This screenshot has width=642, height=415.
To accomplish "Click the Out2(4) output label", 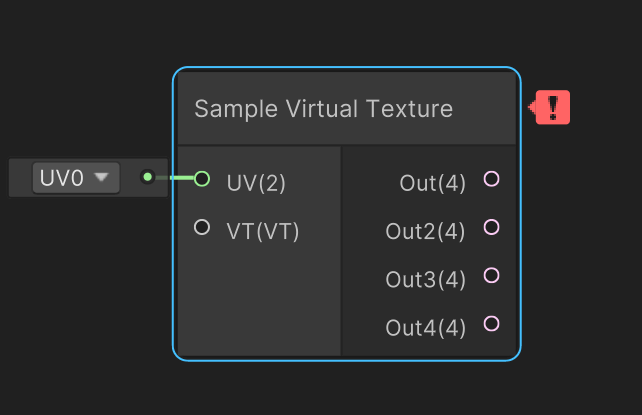I will click(x=425, y=232).
